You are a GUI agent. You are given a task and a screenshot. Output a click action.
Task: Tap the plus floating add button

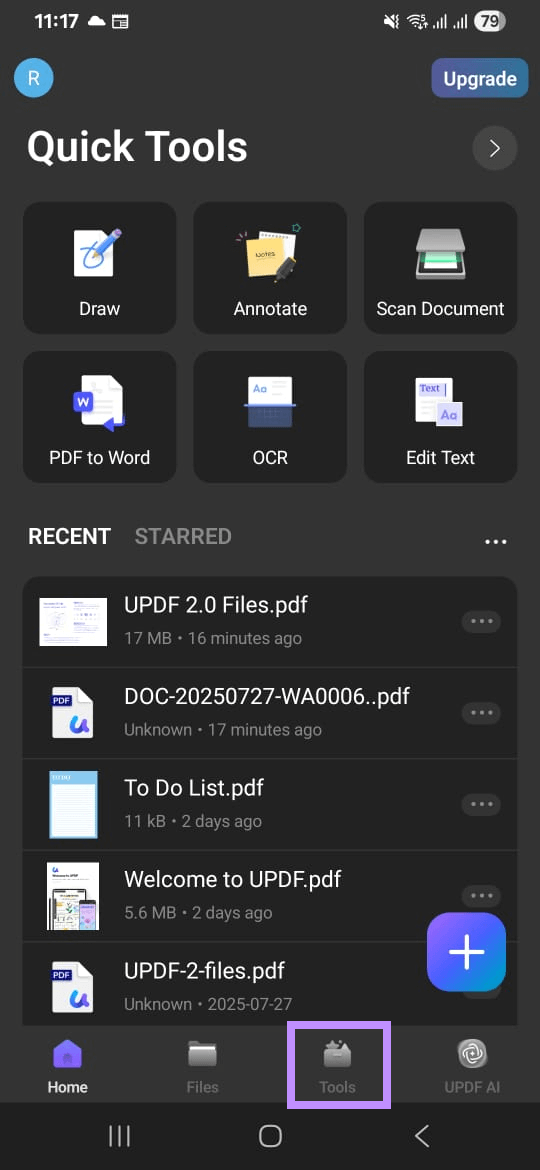[x=466, y=952]
